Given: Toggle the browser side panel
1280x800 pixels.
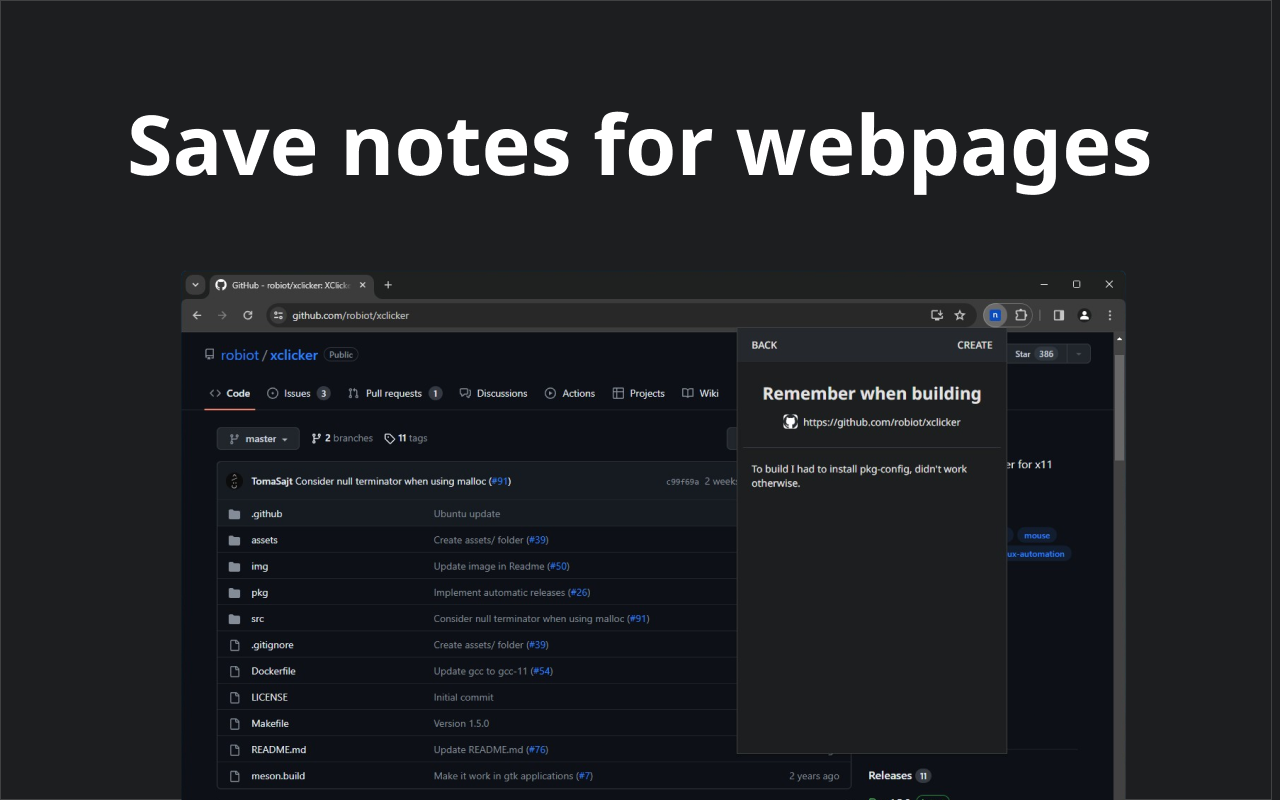Looking at the screenshot, I should tap(1058, 315).
